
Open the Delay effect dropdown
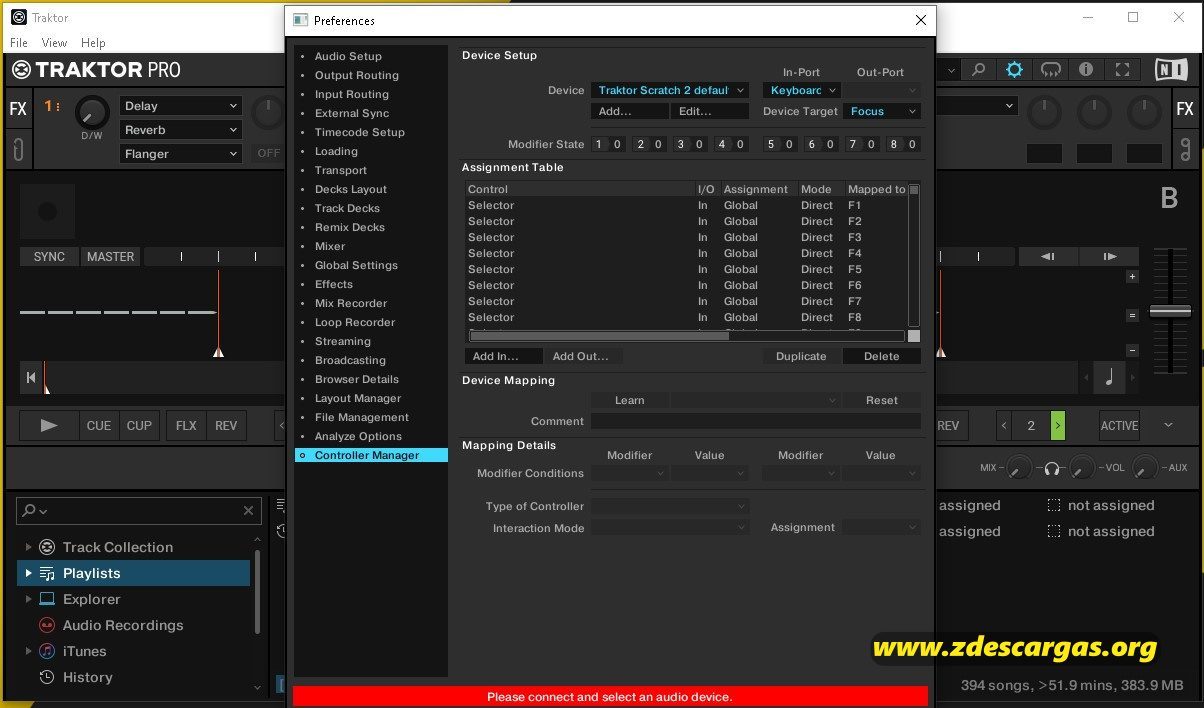click(x=181, y=106)
